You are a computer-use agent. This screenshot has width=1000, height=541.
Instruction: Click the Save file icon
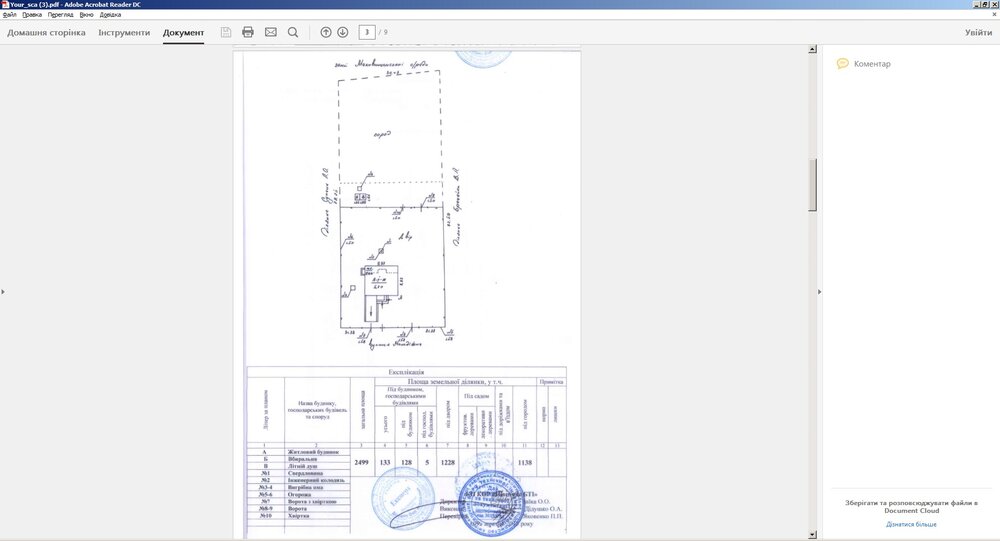[226, 32]
